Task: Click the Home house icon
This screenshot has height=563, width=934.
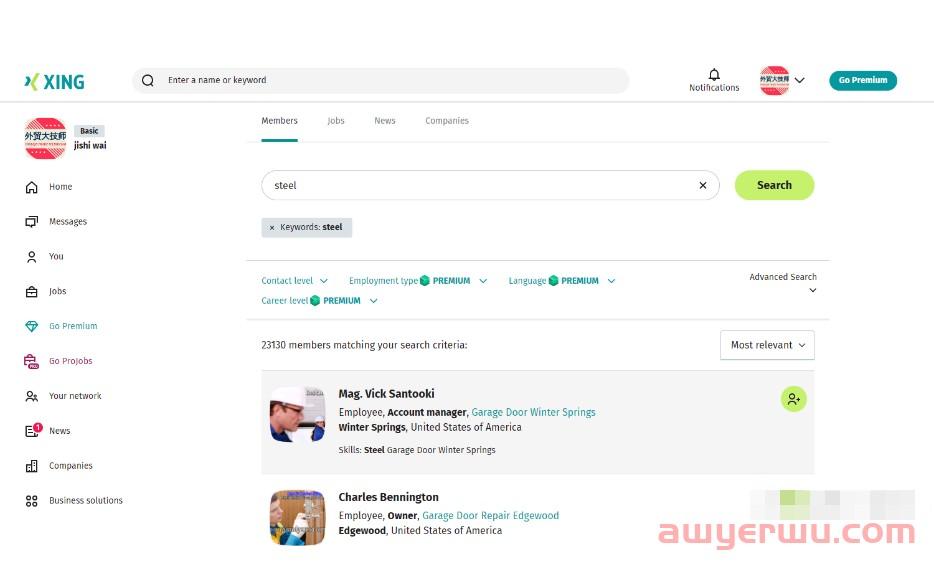Action: tap(32, 187)
